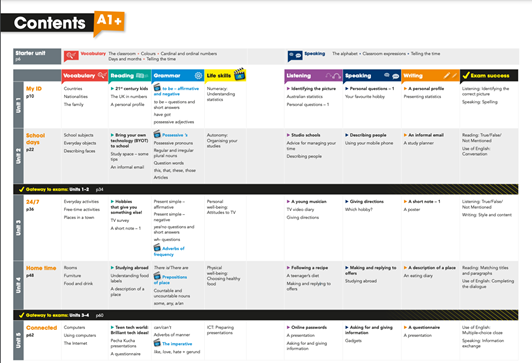The height and width of the screenshot is (363, 532).
Task: Click the Unit 3 side label
Action: point(18,228)
